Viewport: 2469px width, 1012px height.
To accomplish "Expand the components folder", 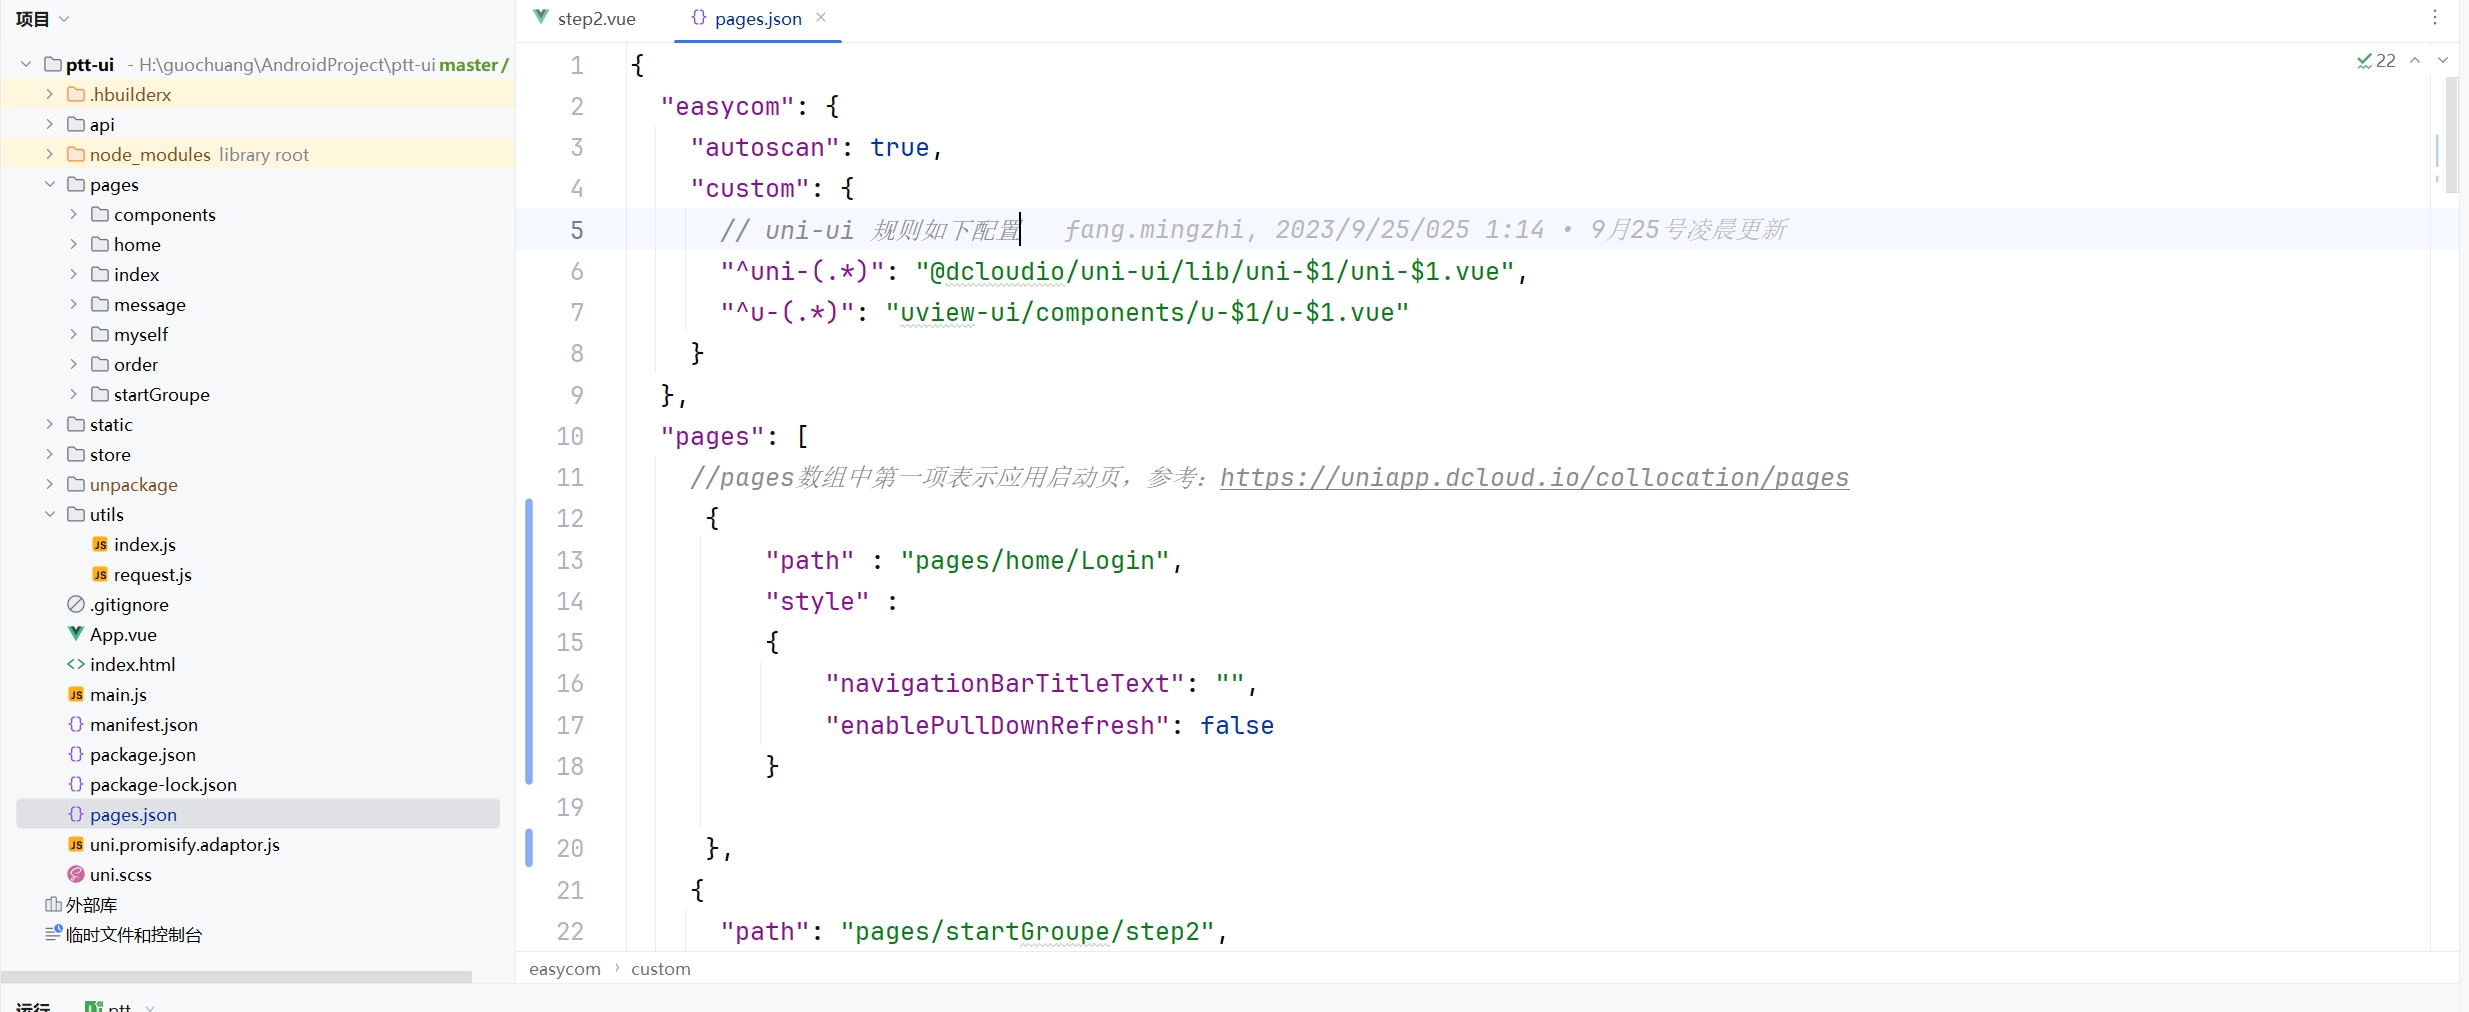I will [73, 214].
